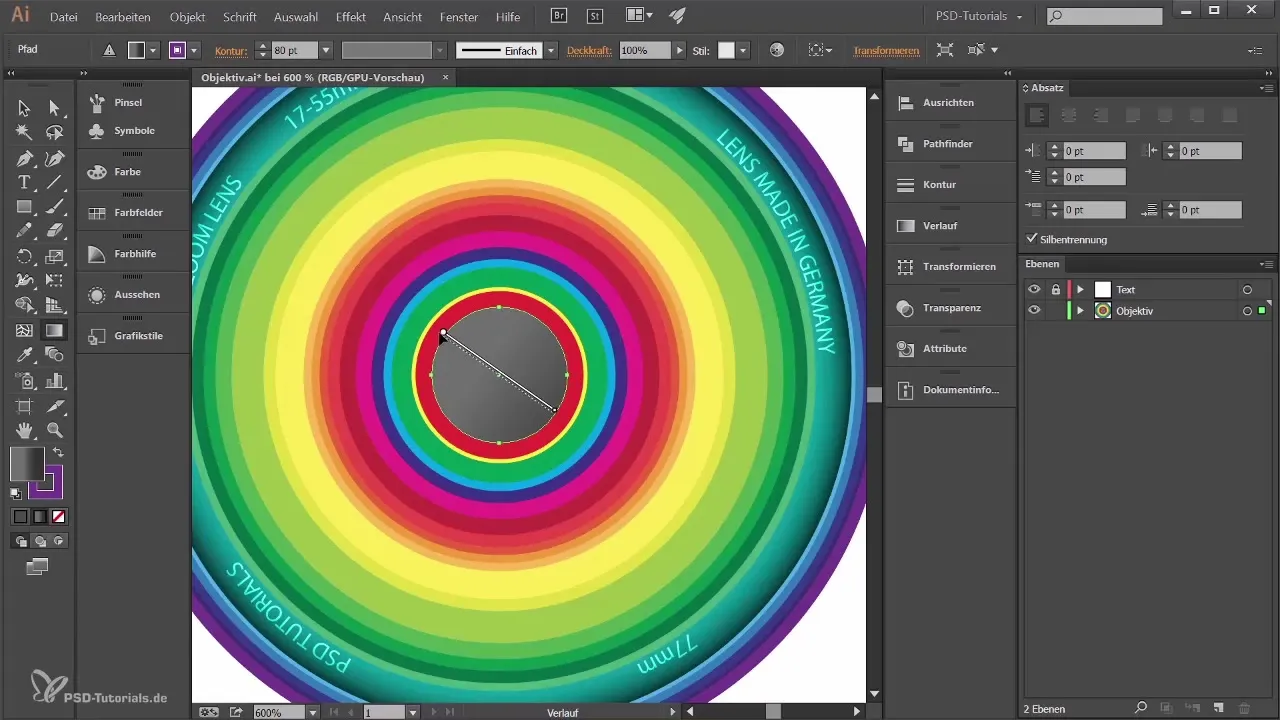Open the Effekt menu
Viewport: 1280px width, 720px height.
click(x=351, y=17)
